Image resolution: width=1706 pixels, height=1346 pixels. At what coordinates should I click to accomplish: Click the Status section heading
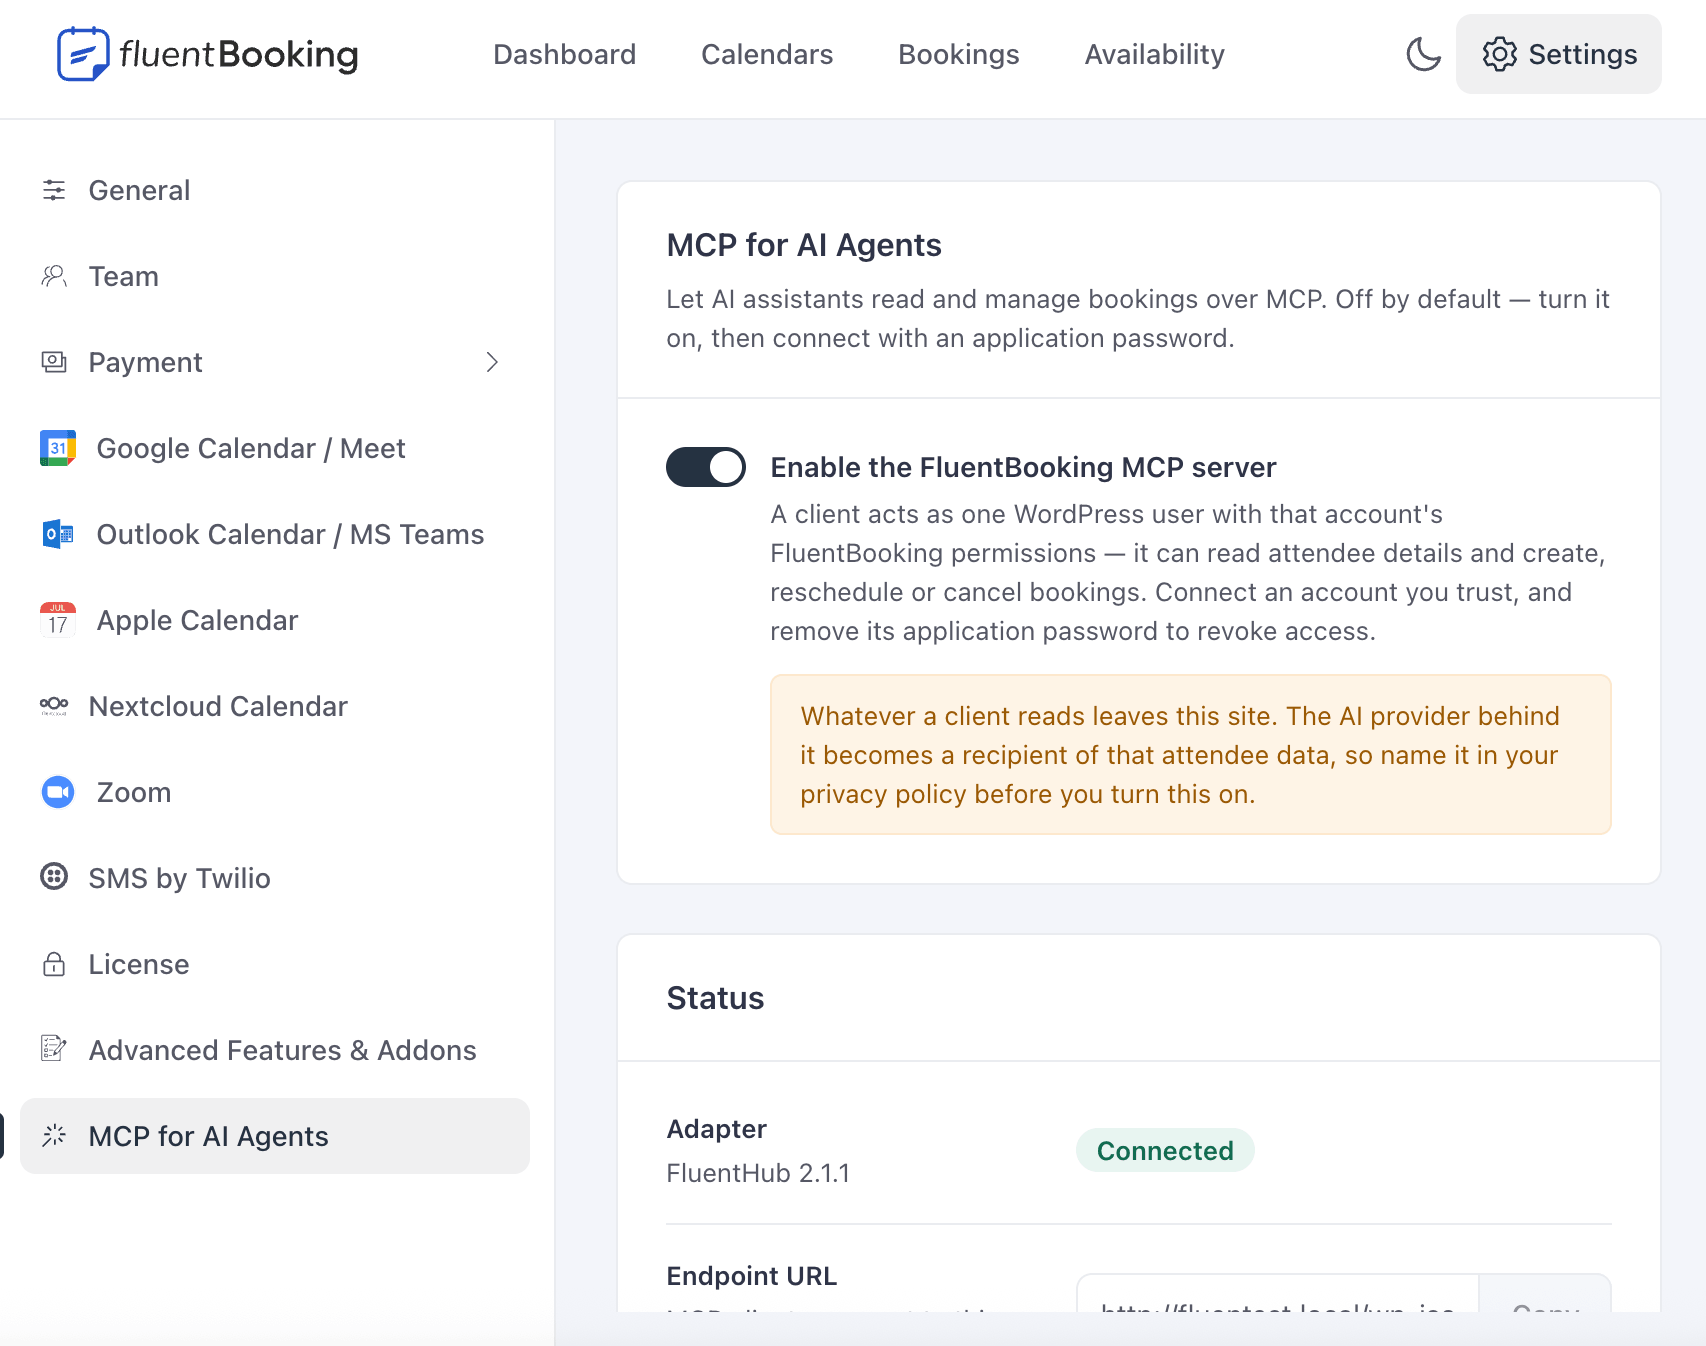tap(715, 998)
